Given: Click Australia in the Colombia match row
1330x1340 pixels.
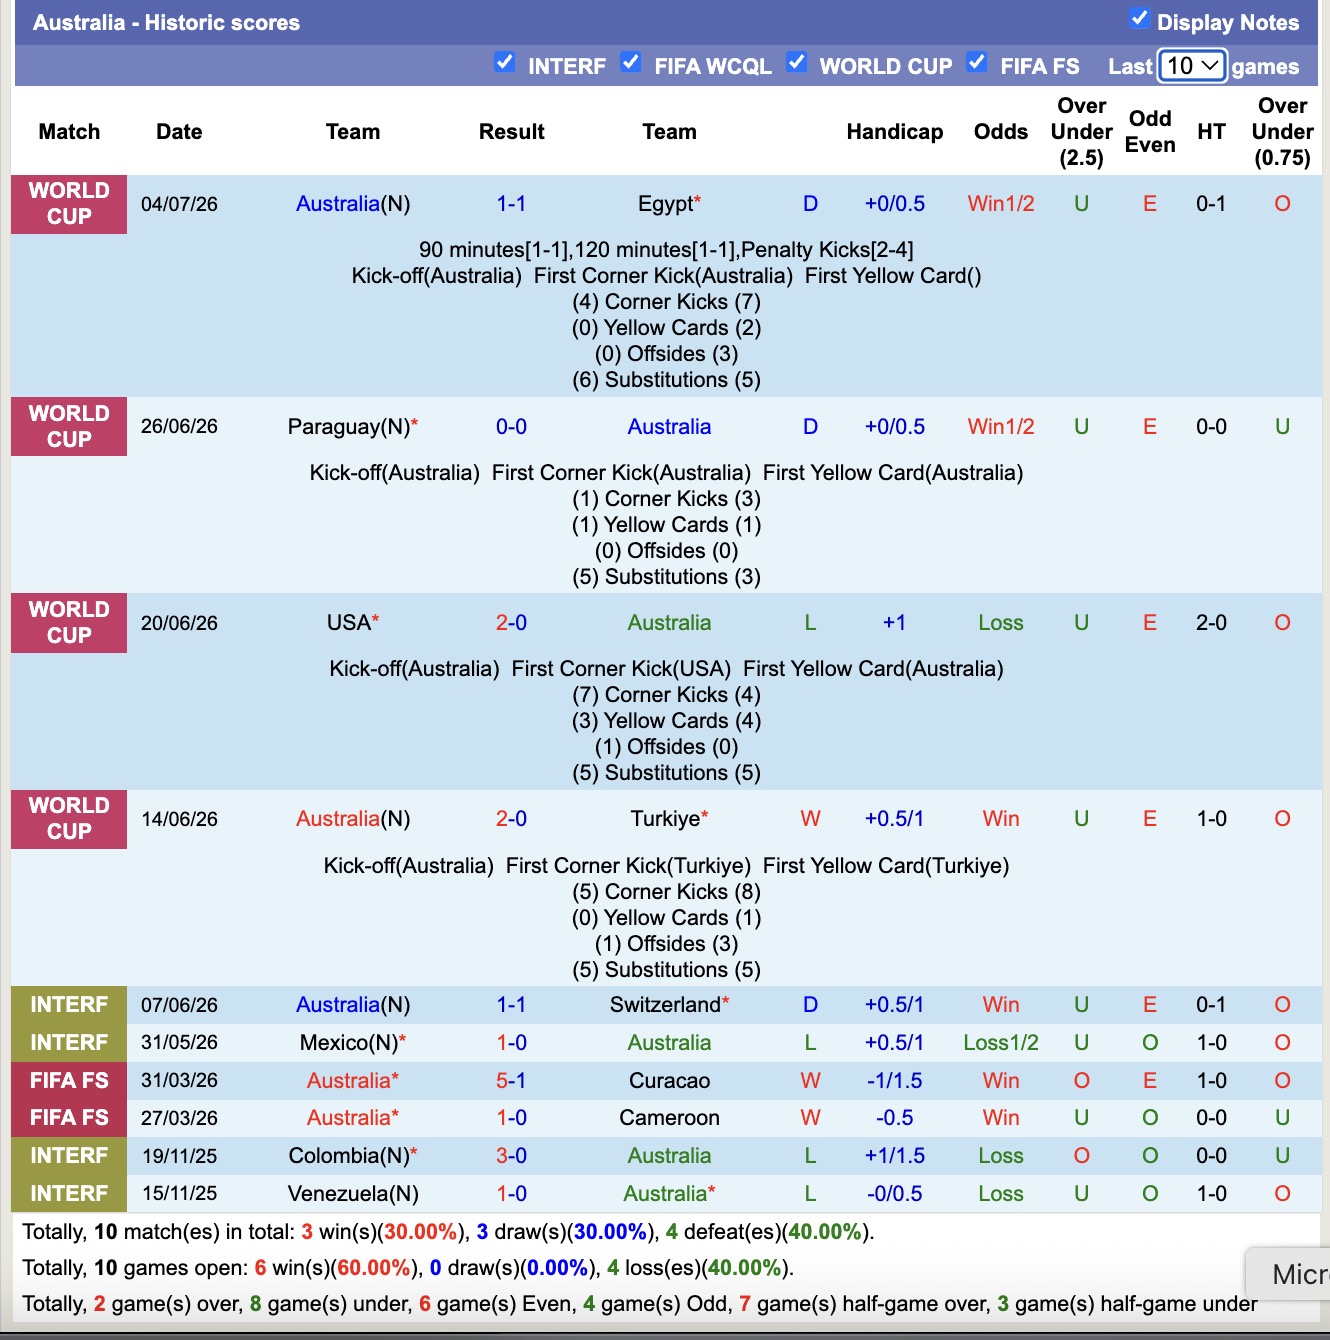Looking at the screenshot, I should click(669, 1156).
